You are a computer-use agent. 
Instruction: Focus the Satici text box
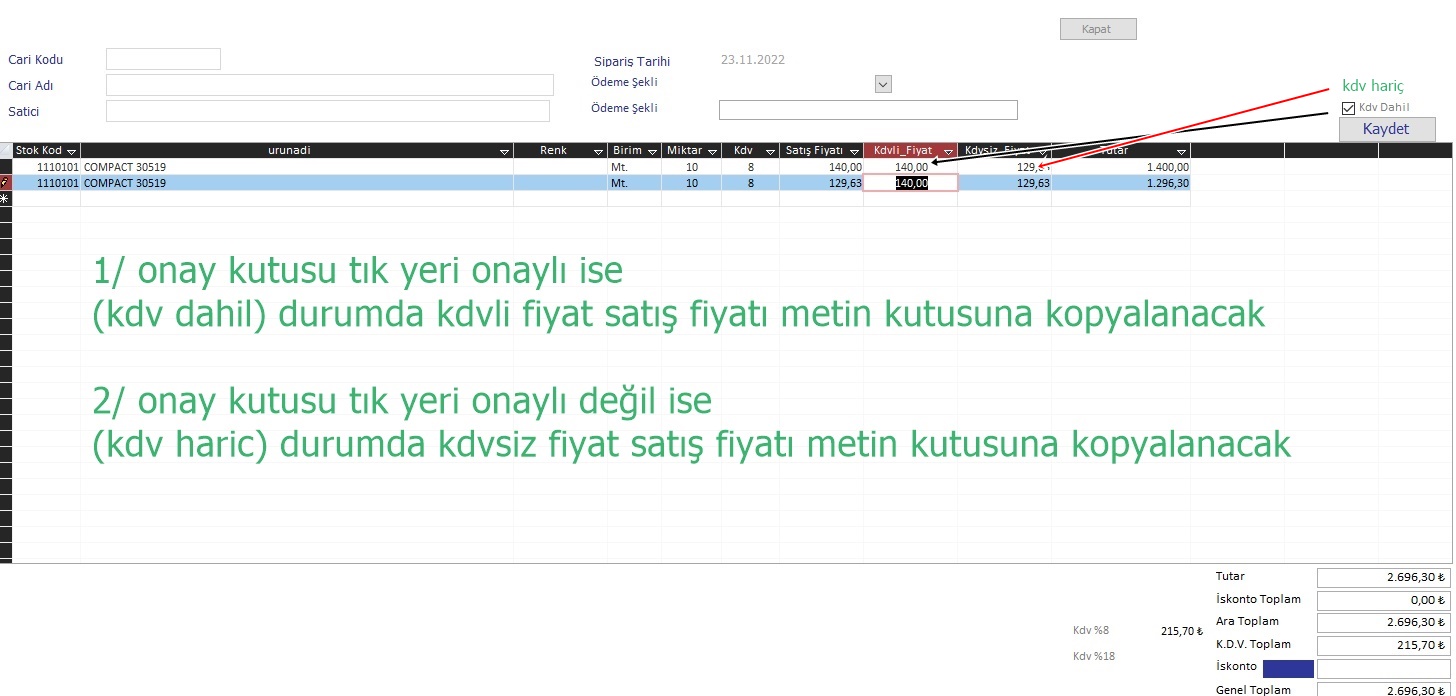coord(327,111)
